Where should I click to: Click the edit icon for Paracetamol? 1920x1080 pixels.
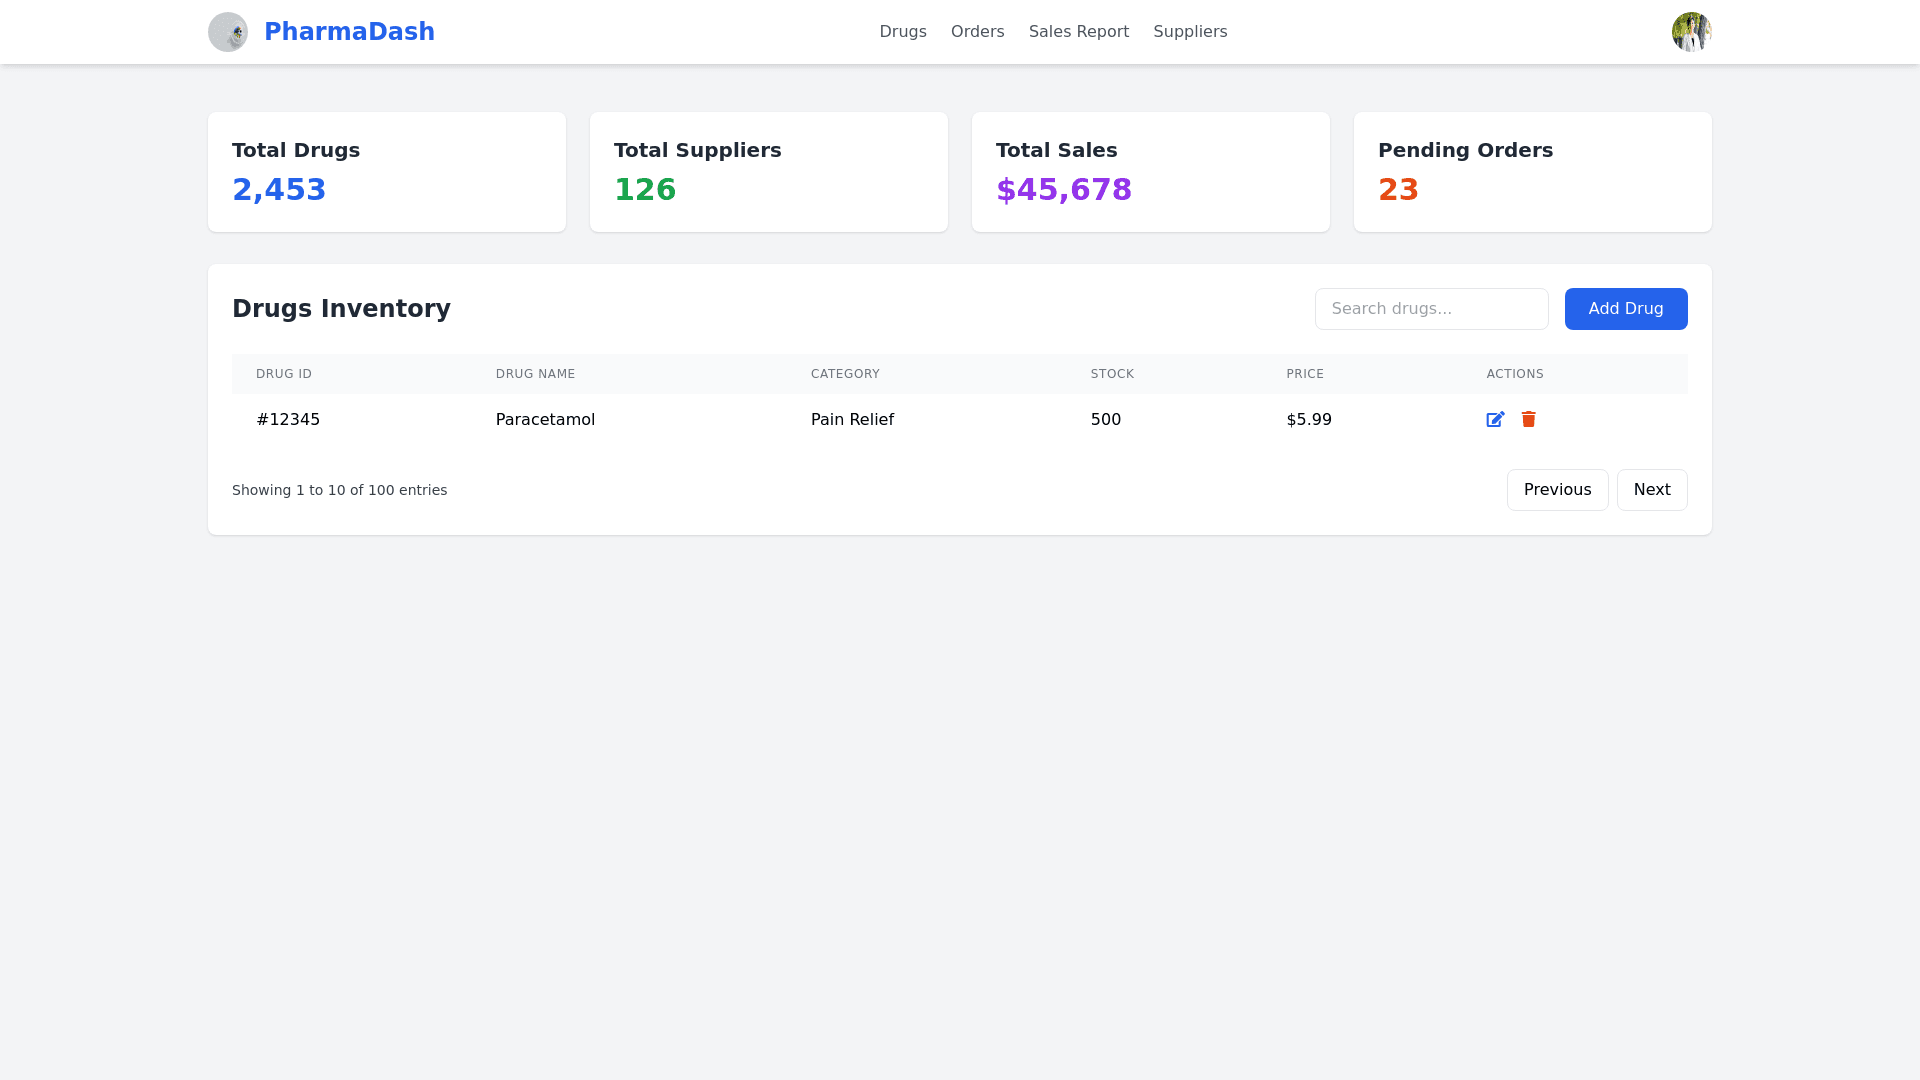[1495, 420]
